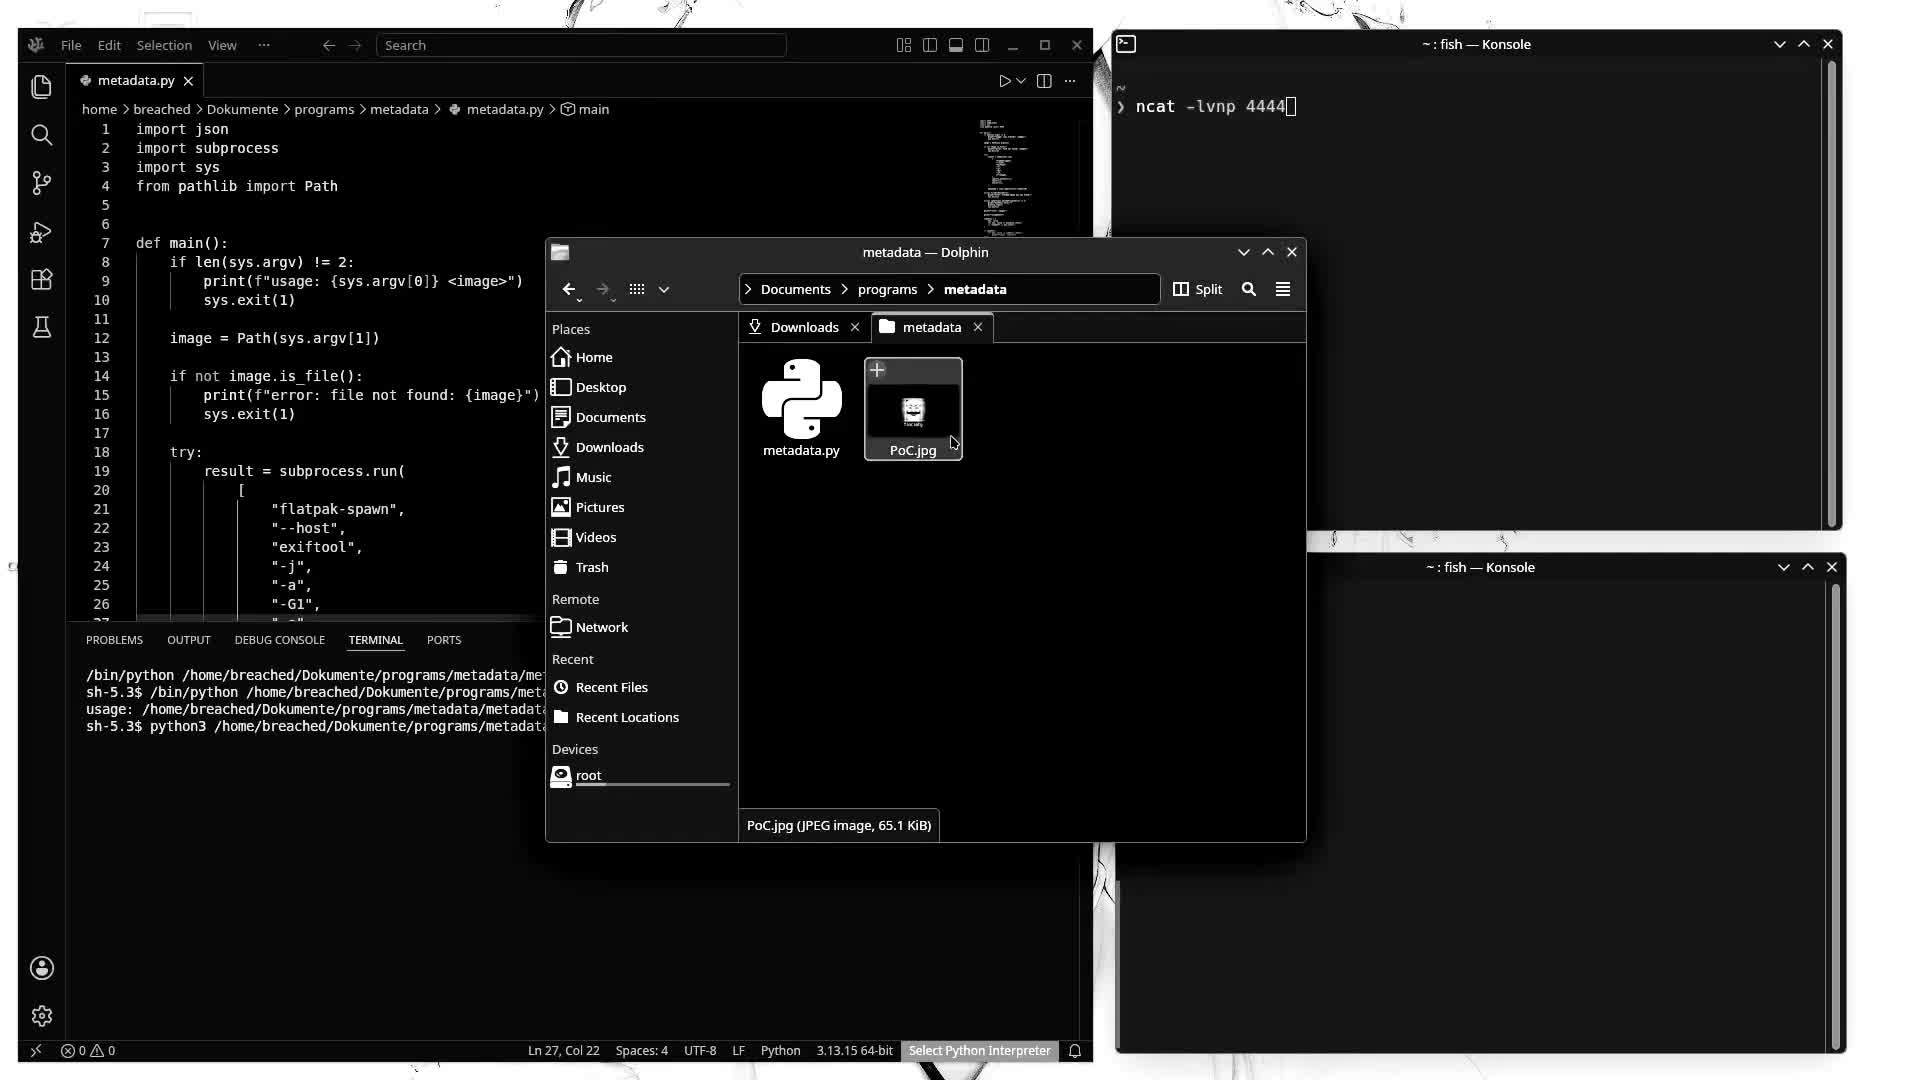Viewport: 1920px width, 1080px height.
Task: Click the Spaces: 4 indentation entry
Action: [642, 1051]
